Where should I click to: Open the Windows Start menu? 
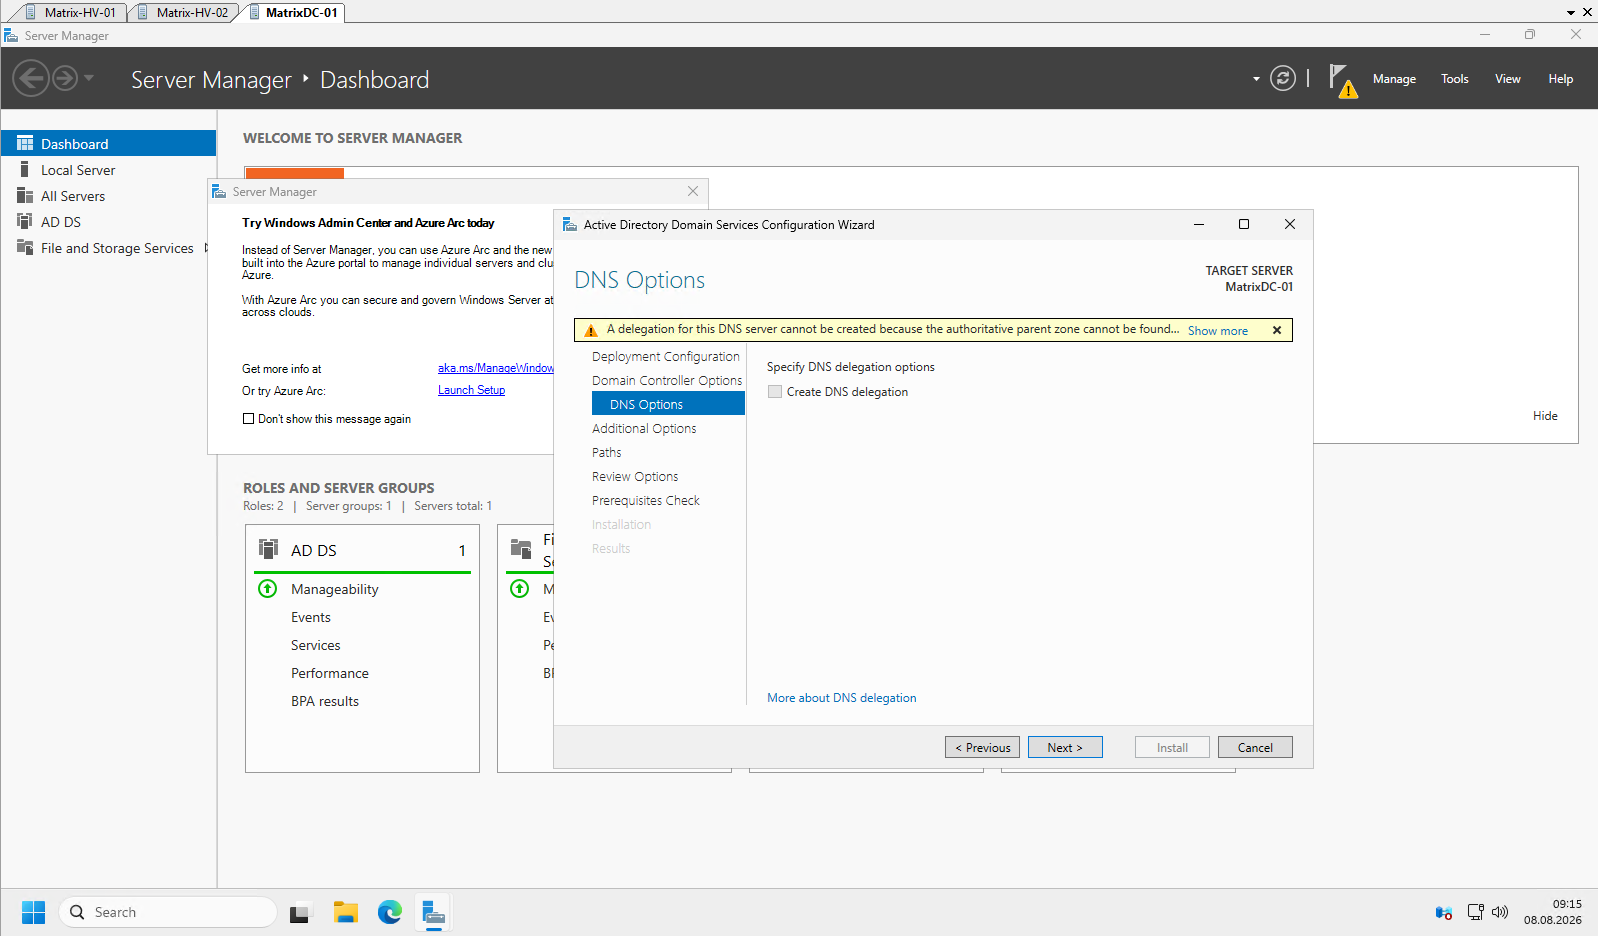34,912
